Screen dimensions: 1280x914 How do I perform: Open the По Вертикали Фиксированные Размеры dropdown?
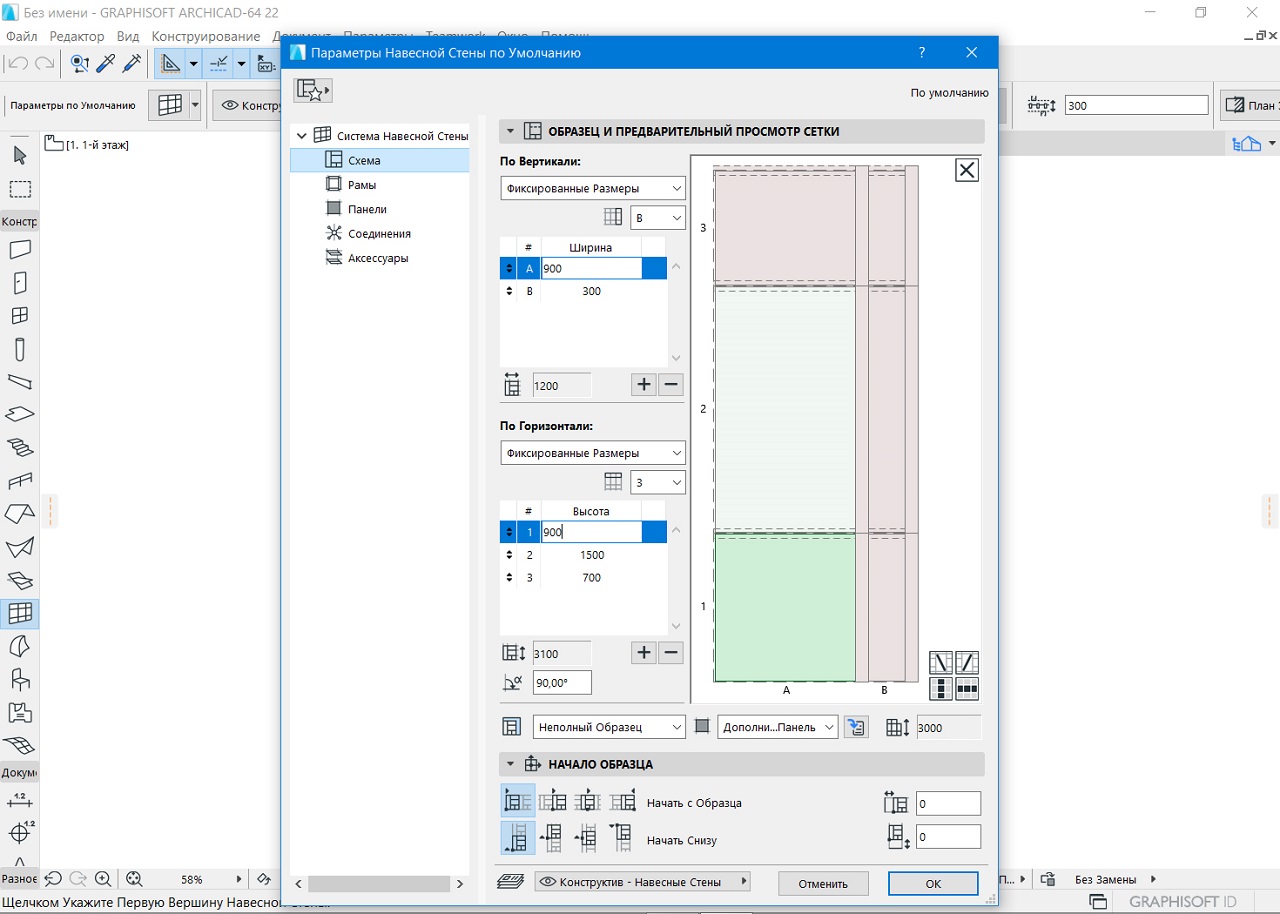pyautogui.click(x=592, y=188)
